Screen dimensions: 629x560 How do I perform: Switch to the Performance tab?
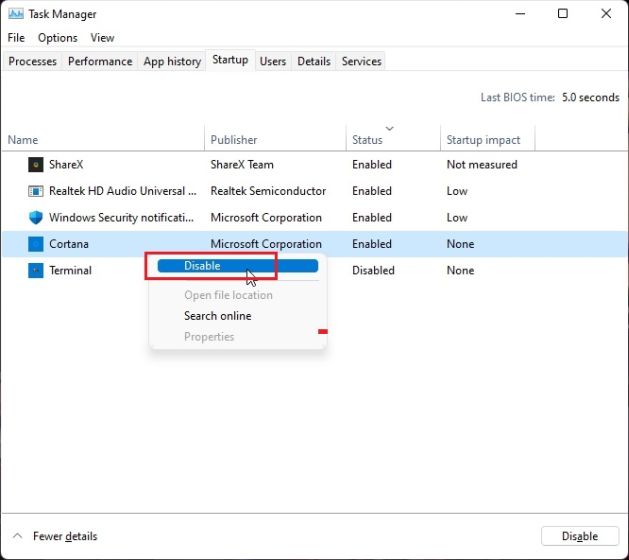(100, 61)
